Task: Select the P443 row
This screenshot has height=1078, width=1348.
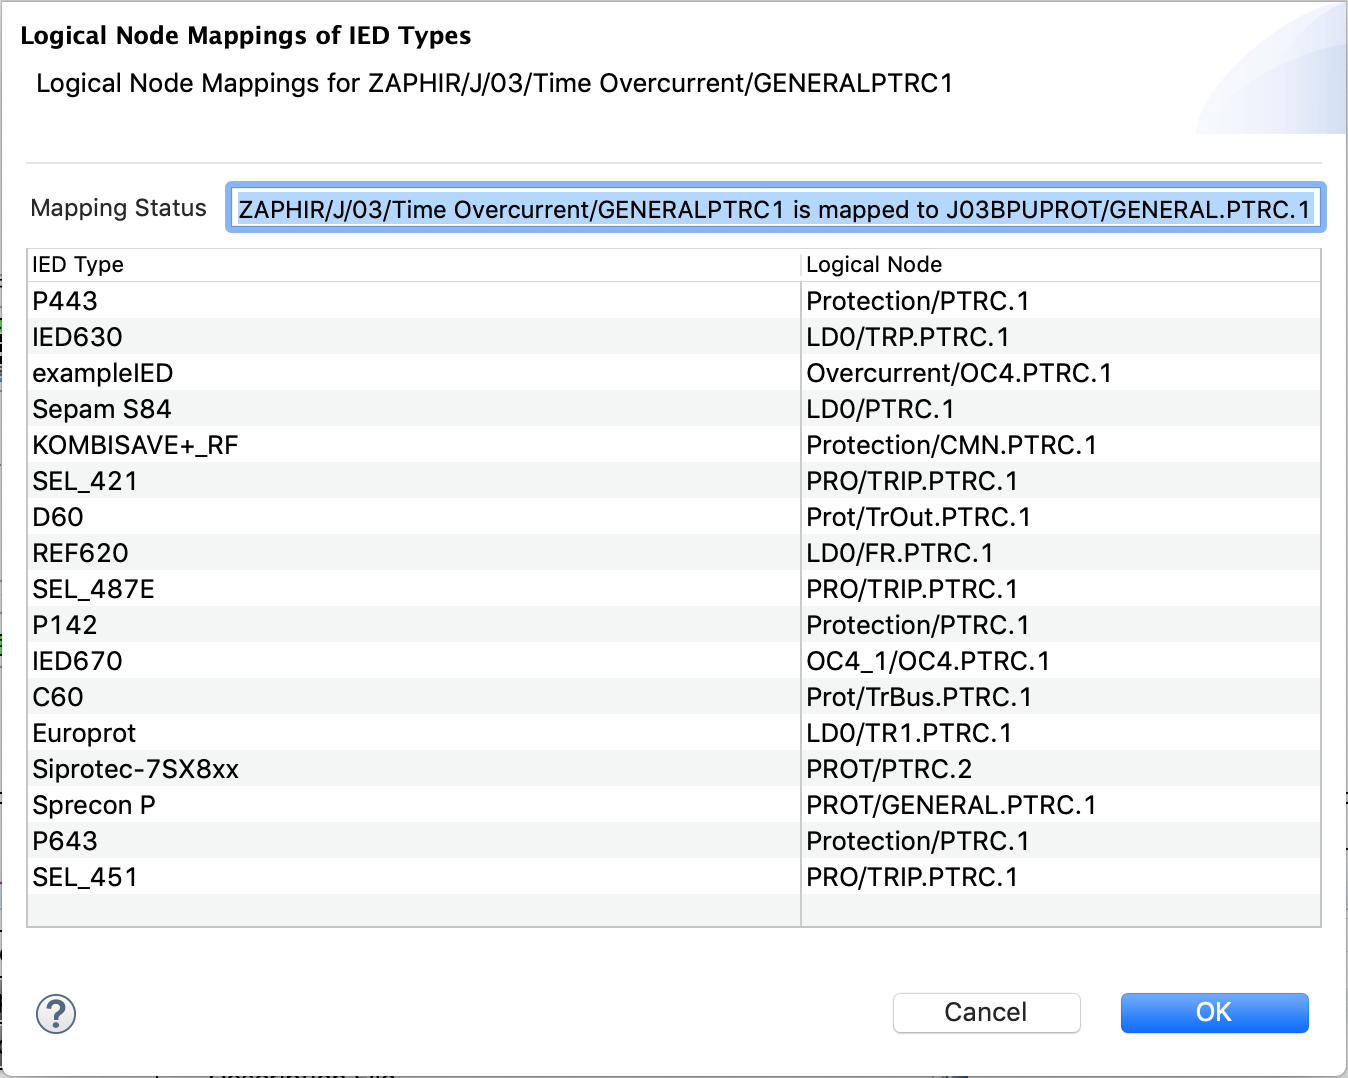Action: [x=65, y=301]
